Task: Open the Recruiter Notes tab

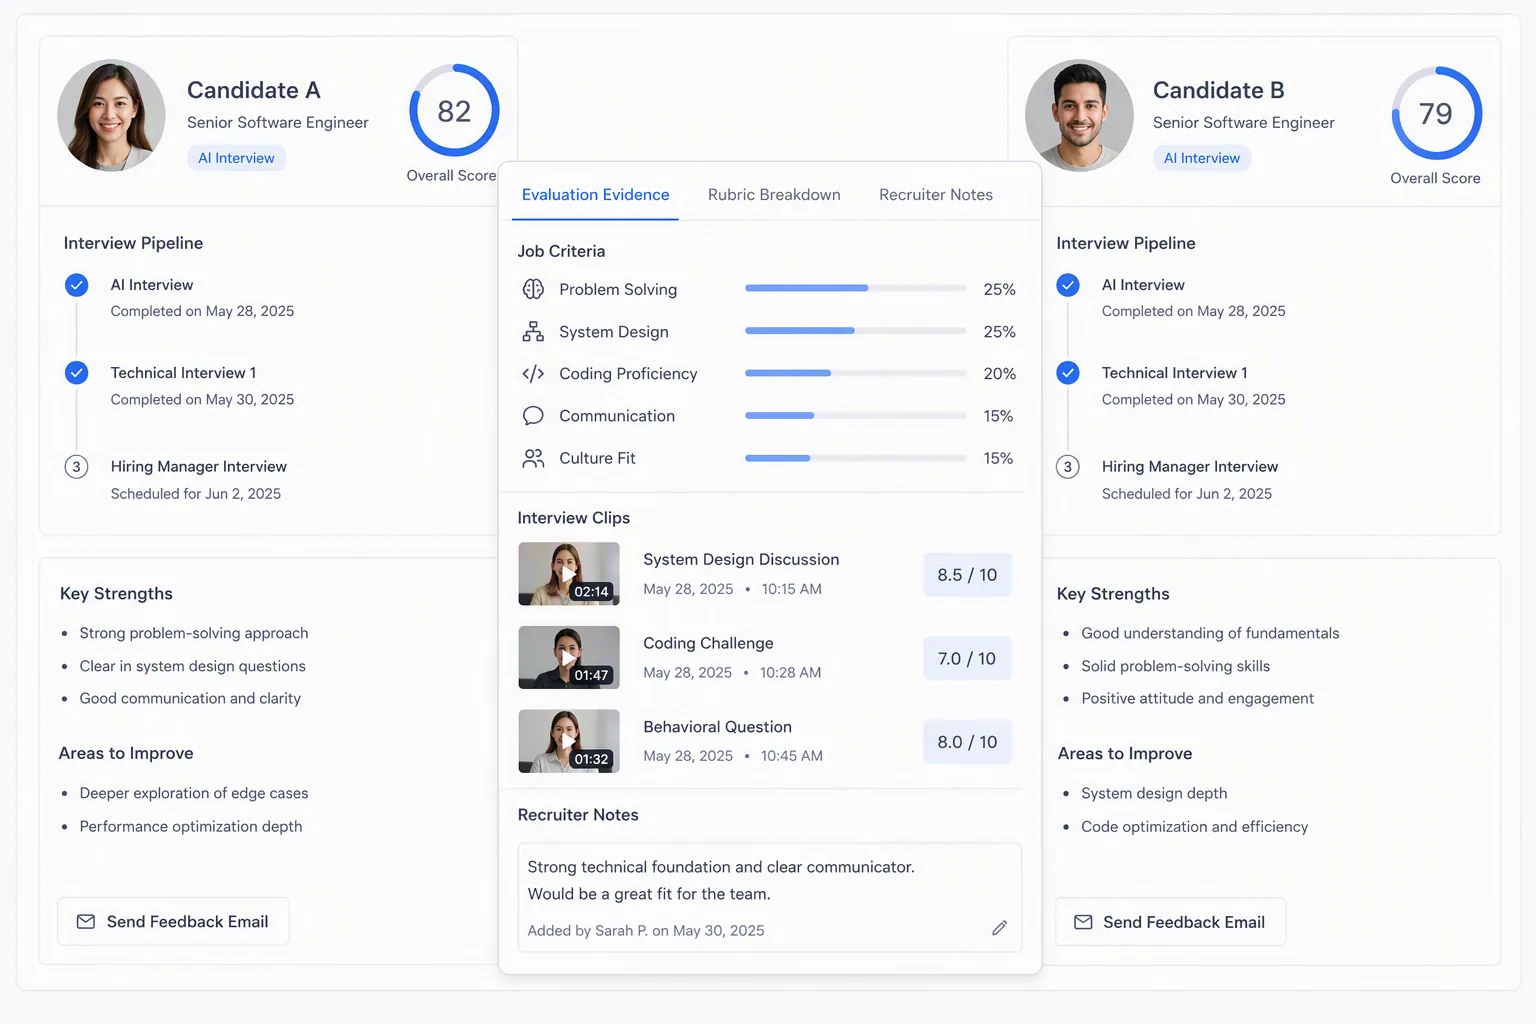Action: click(x=936, y=195)
